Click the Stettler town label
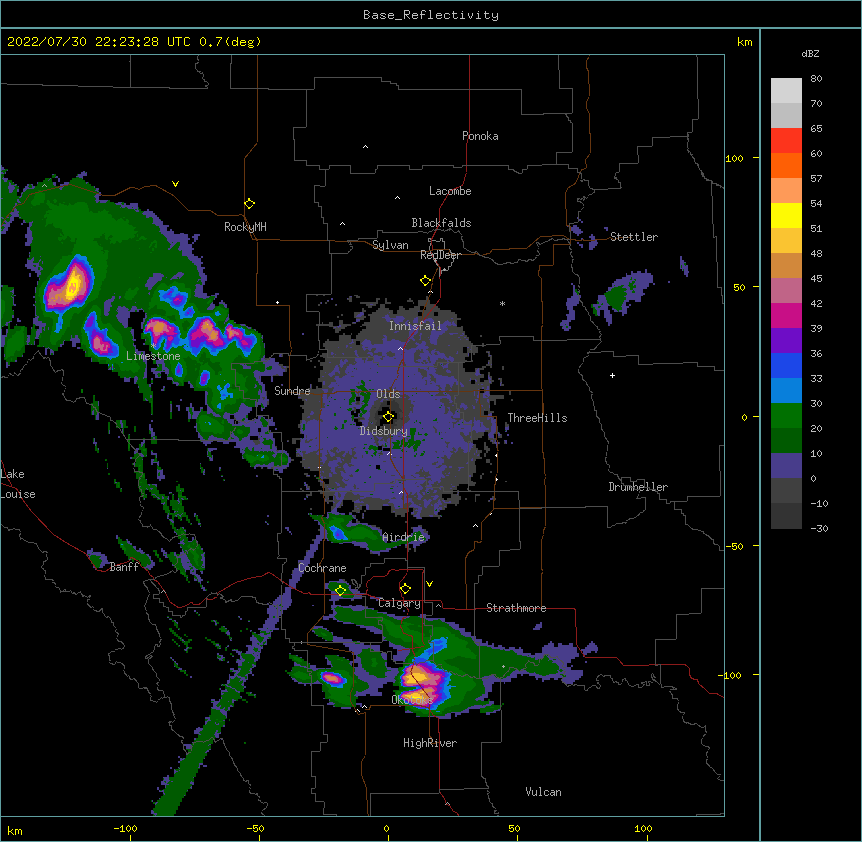 pyautogui.click(x=634, y=237)
